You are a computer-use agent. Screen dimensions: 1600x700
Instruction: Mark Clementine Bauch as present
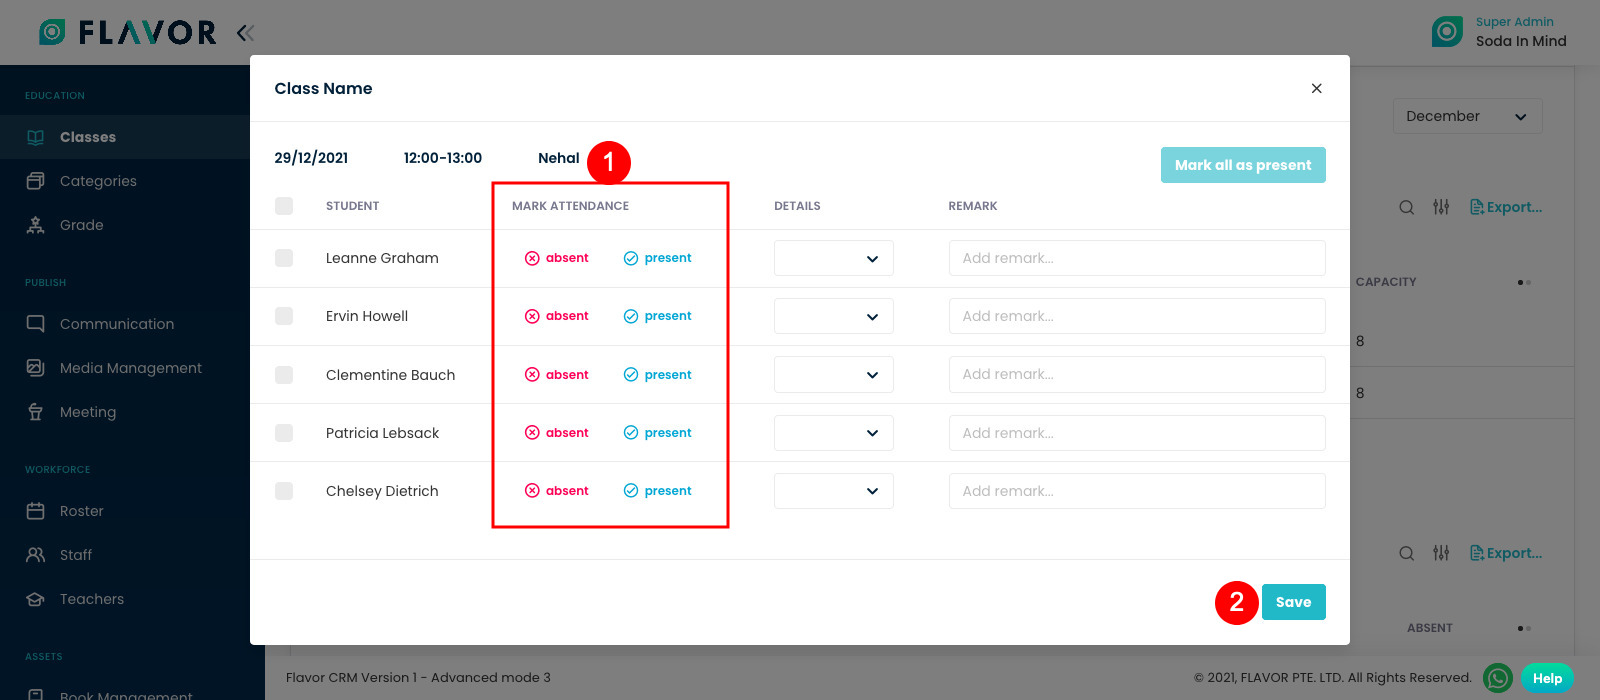coord(658,375)
